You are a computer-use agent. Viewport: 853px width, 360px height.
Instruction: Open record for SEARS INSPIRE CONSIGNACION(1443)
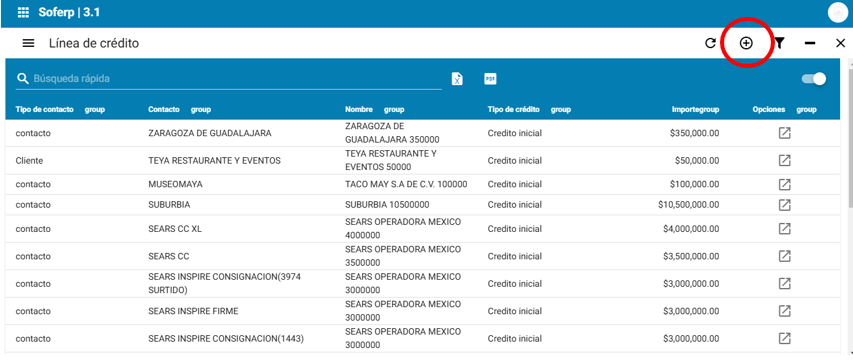[784, 338]
